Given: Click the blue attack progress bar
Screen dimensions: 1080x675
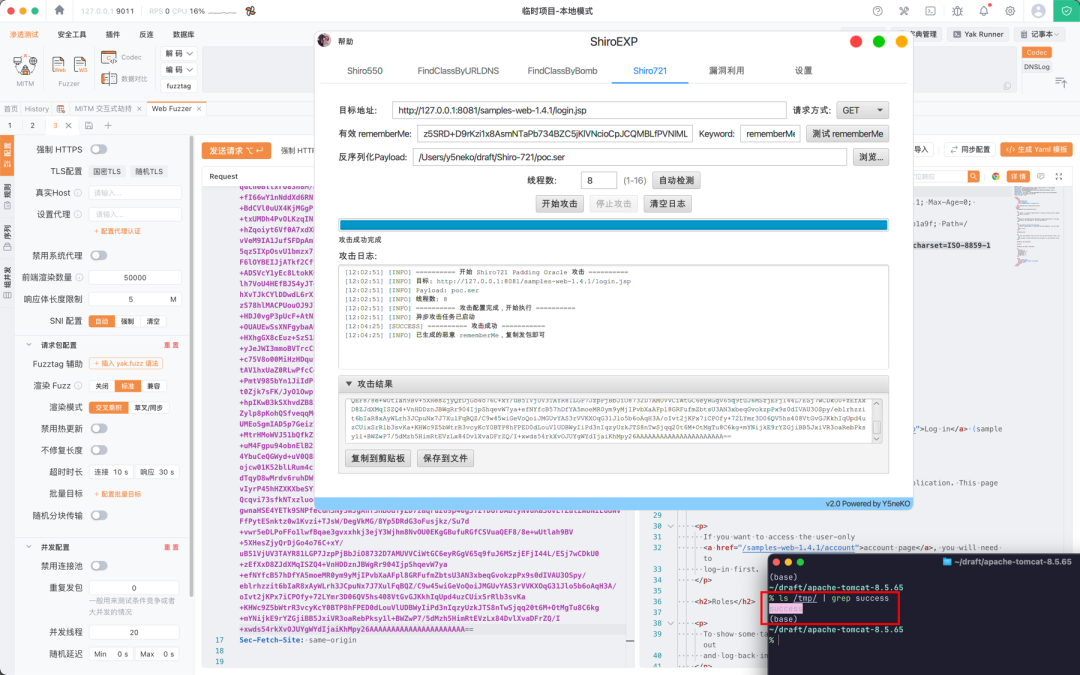Looking at the screenshot, I should (x=613, y=225).
